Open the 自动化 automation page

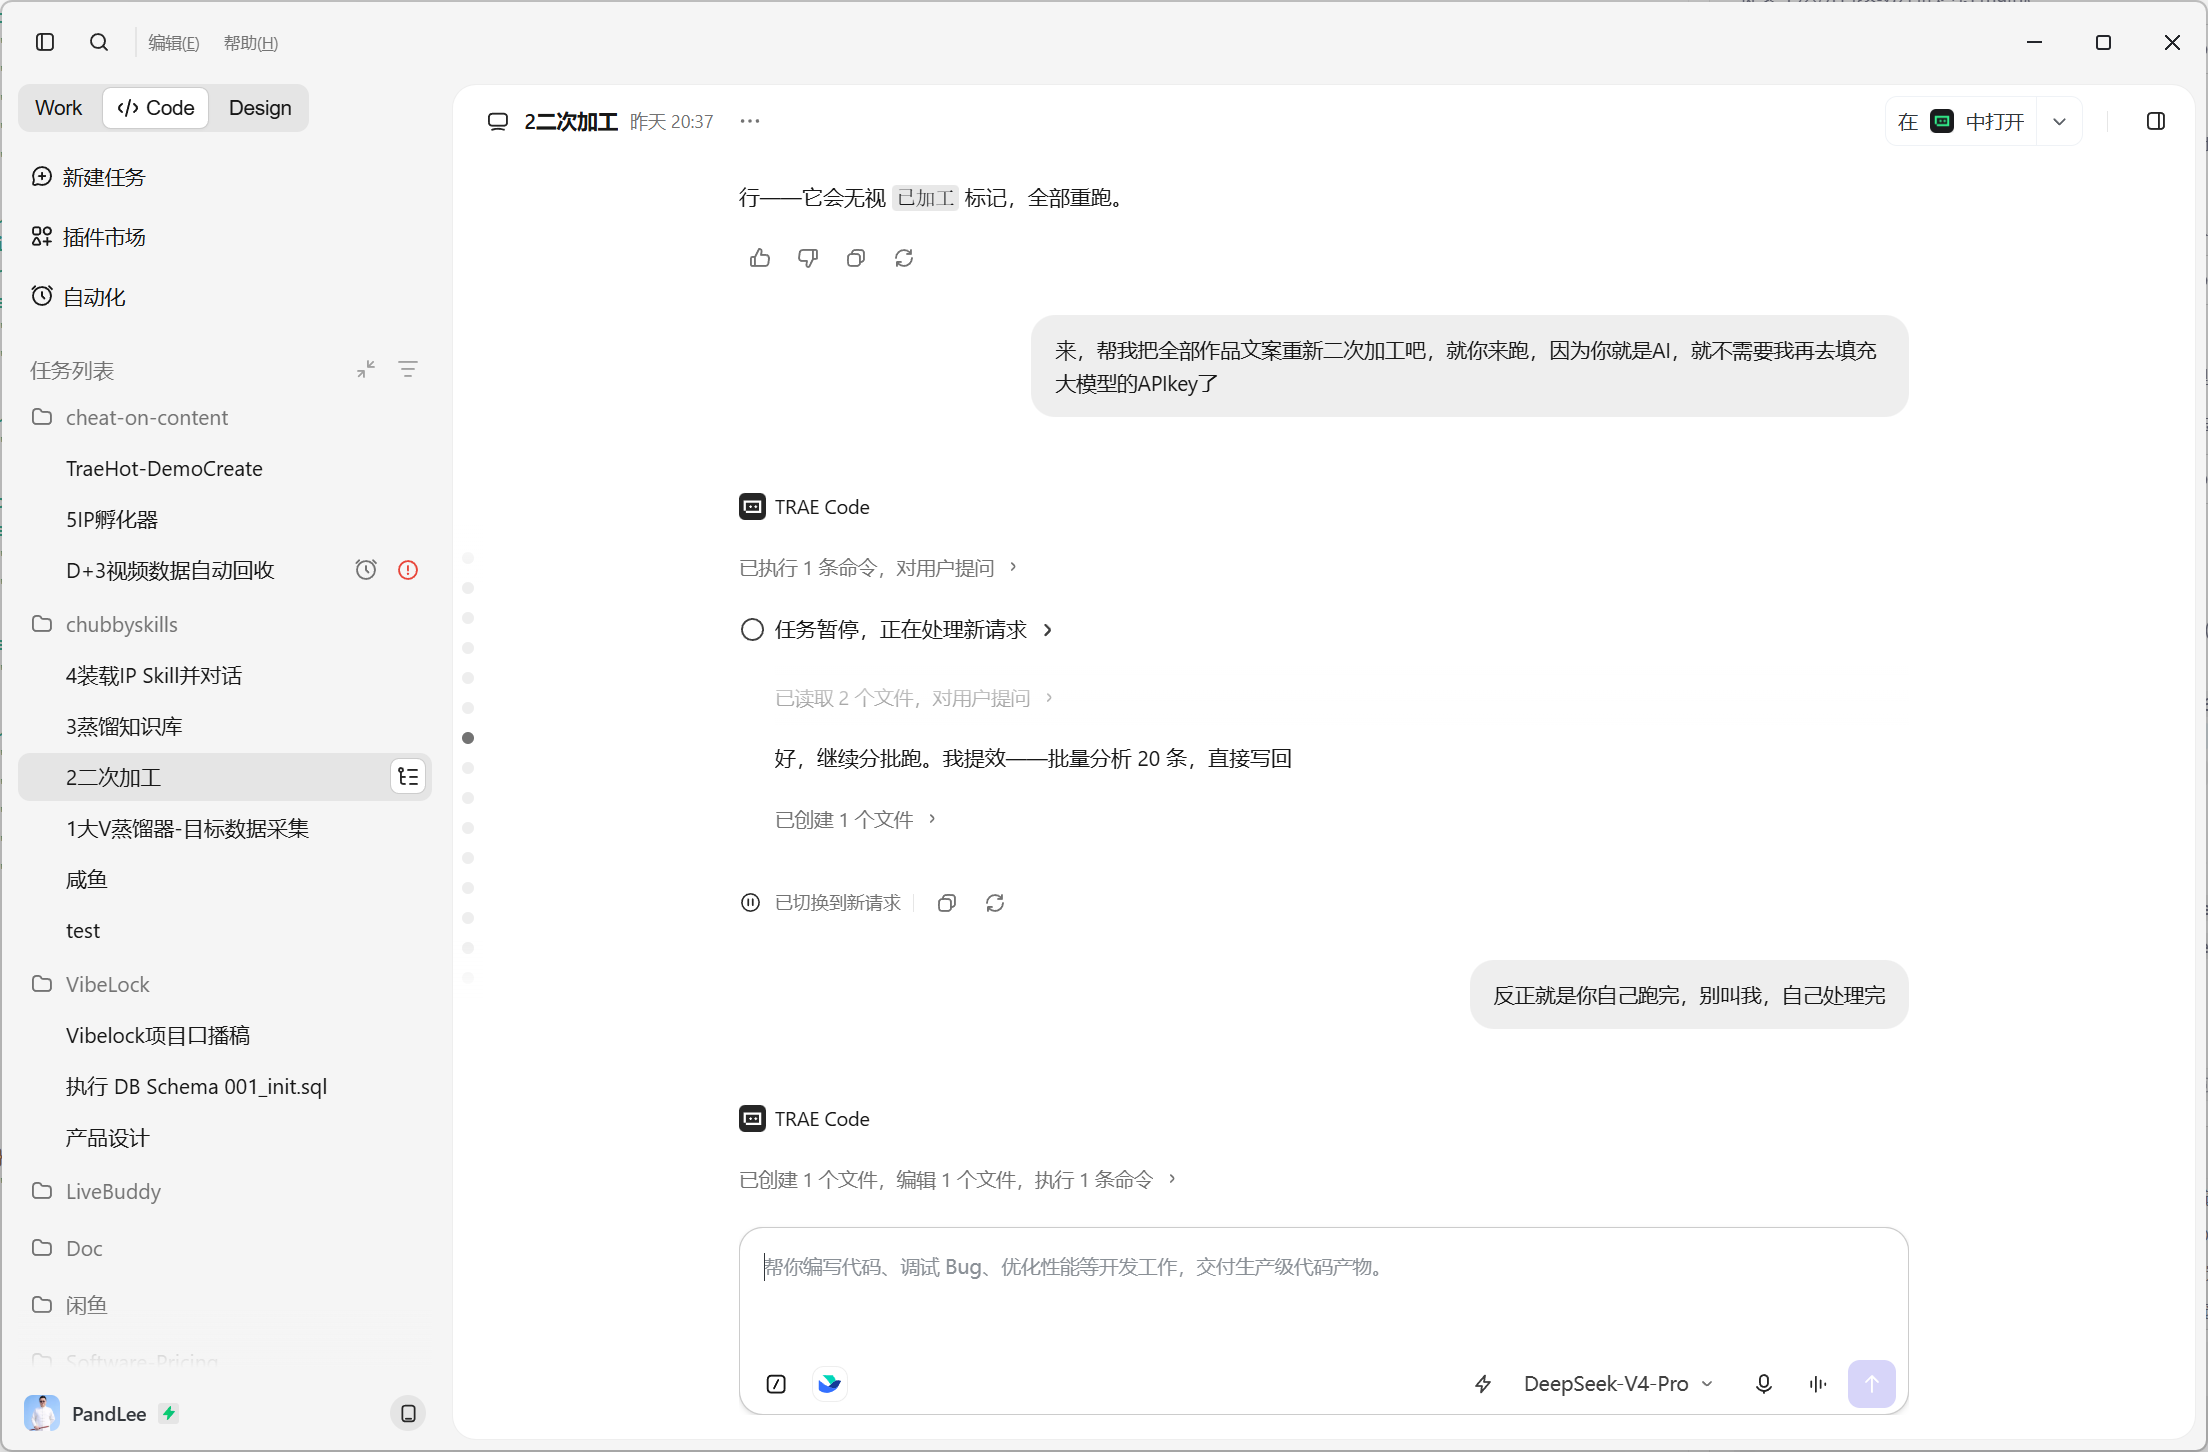click(225, 297)
